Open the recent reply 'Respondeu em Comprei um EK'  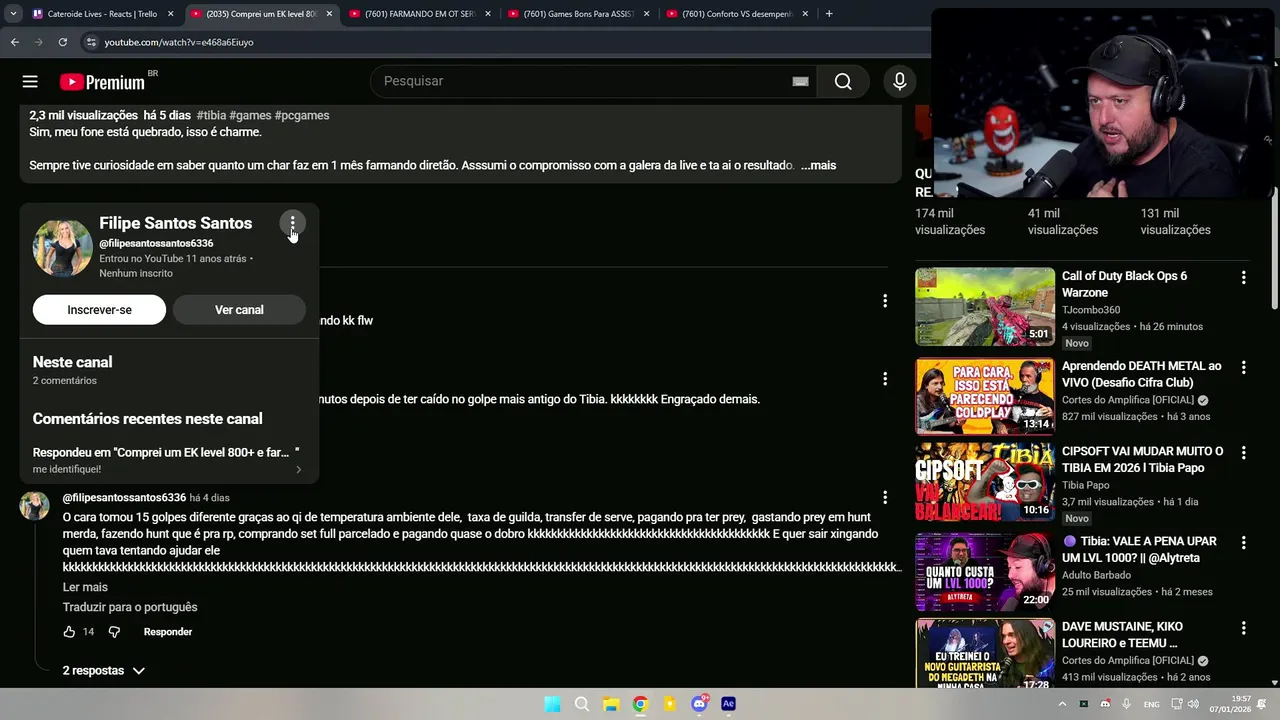point(167,460)
